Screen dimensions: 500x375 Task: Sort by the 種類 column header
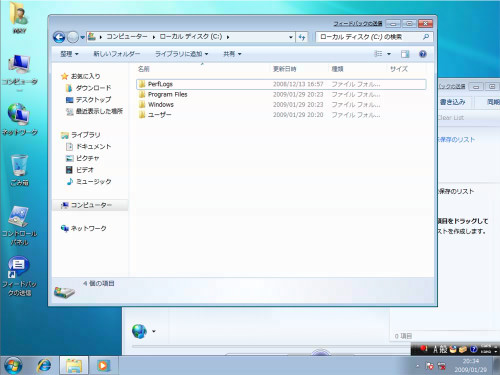coord(357,69)
